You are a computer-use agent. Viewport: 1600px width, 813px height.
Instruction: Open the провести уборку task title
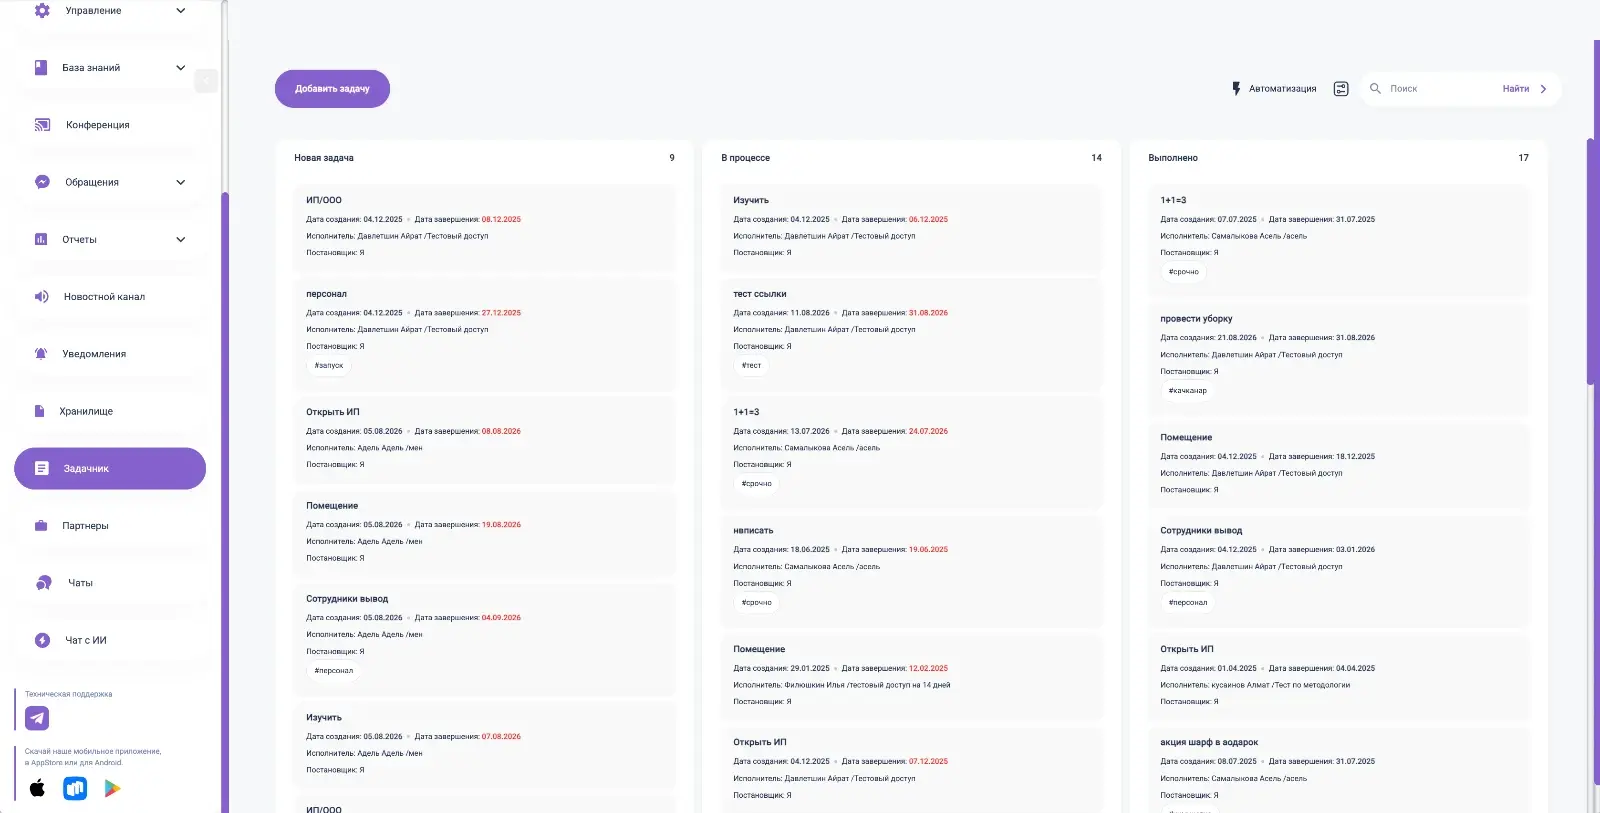coord(1196,319)
